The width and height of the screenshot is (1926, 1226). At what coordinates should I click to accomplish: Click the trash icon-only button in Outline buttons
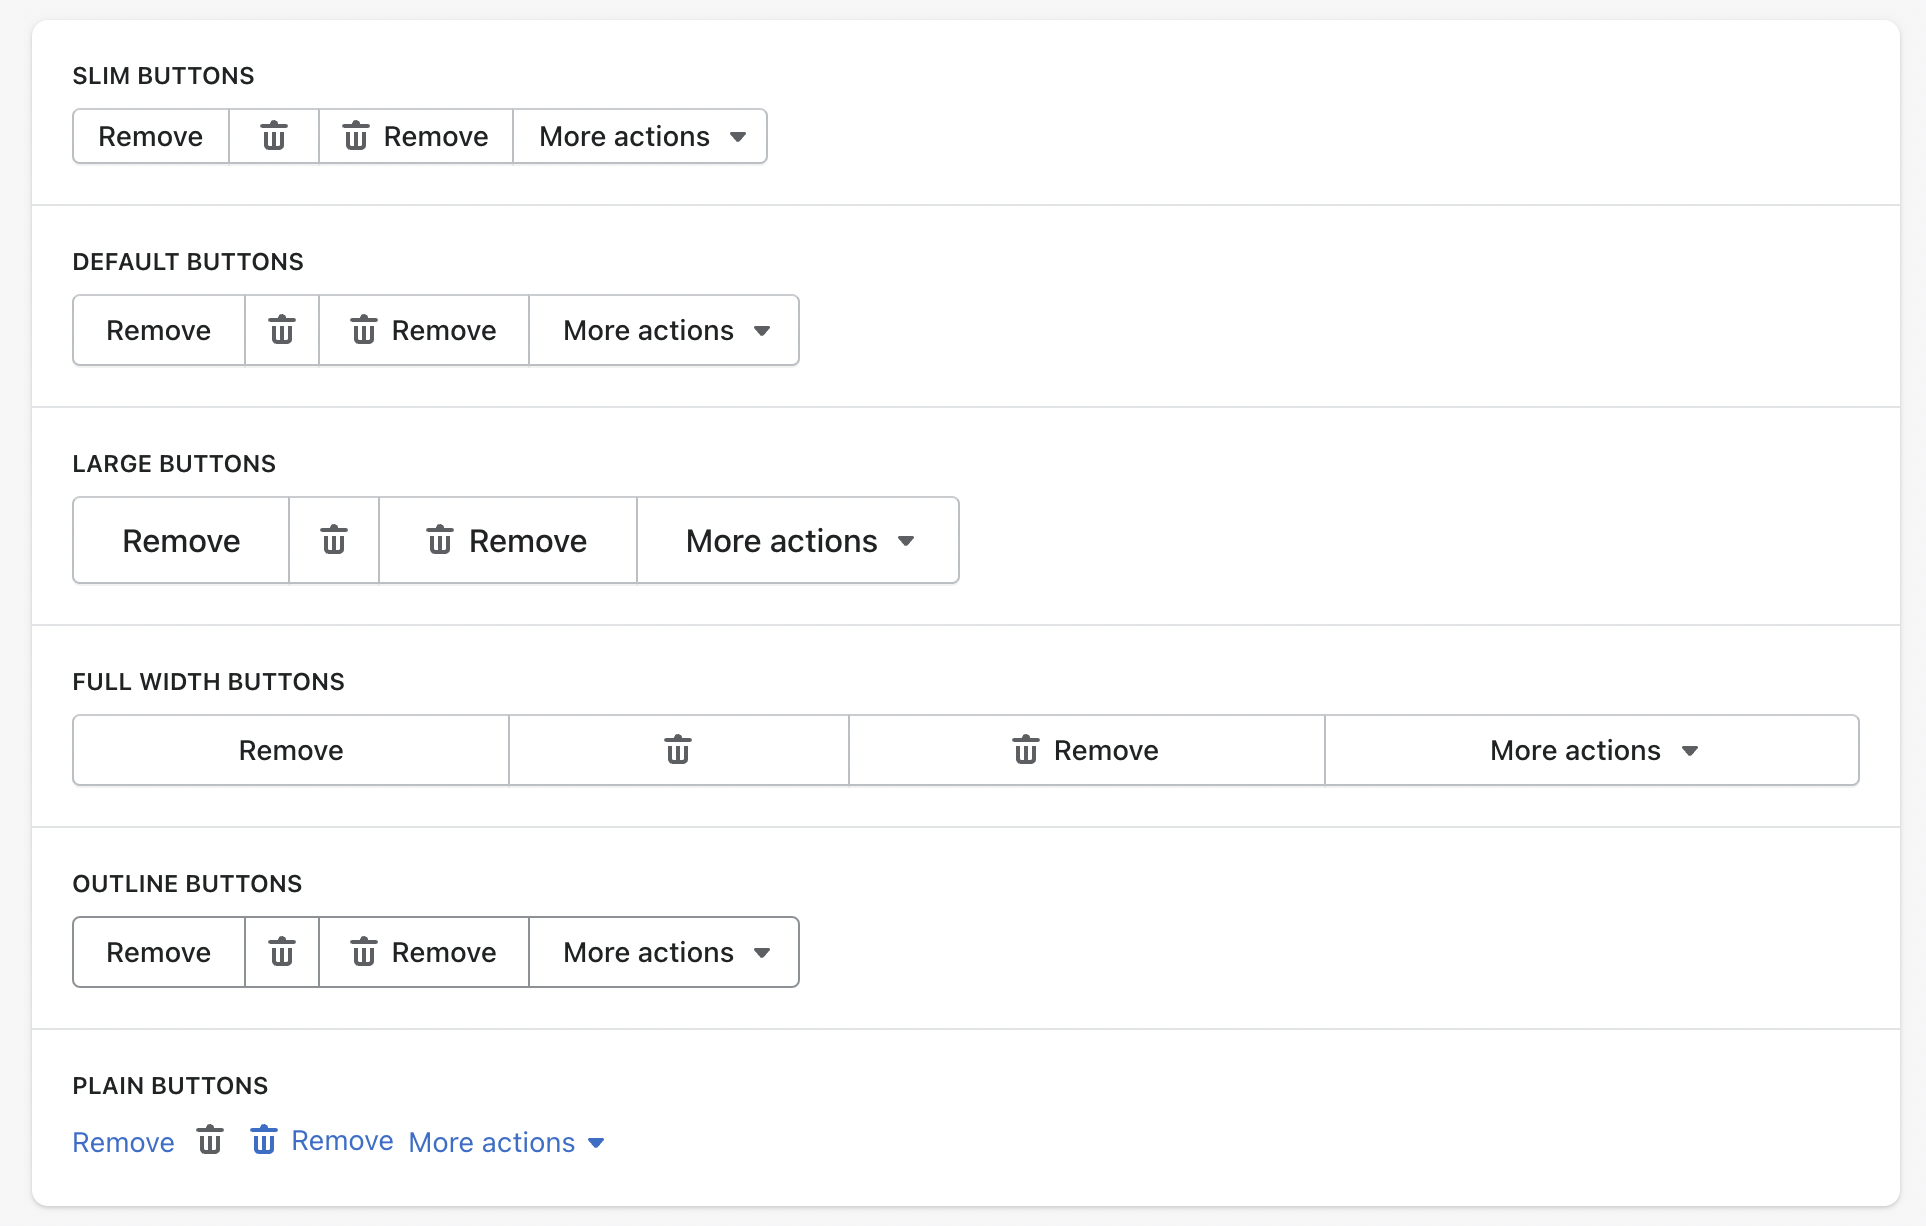click(x=282, y=952)
